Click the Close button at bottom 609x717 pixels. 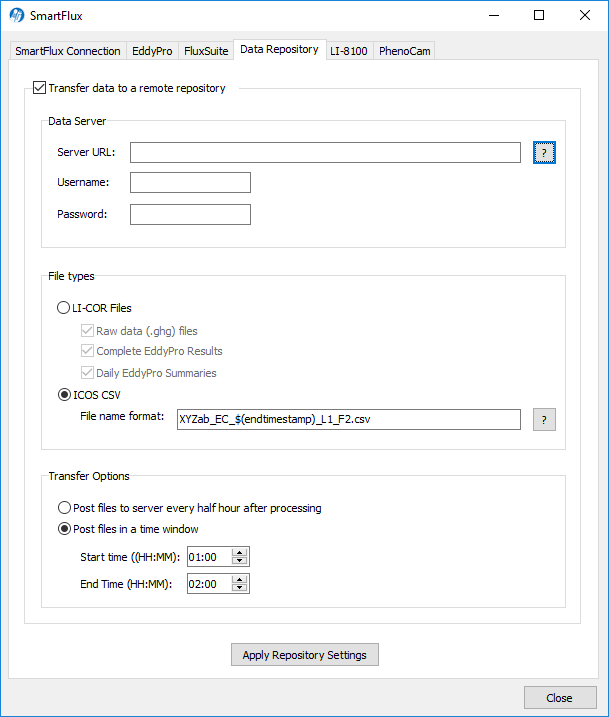560,698
